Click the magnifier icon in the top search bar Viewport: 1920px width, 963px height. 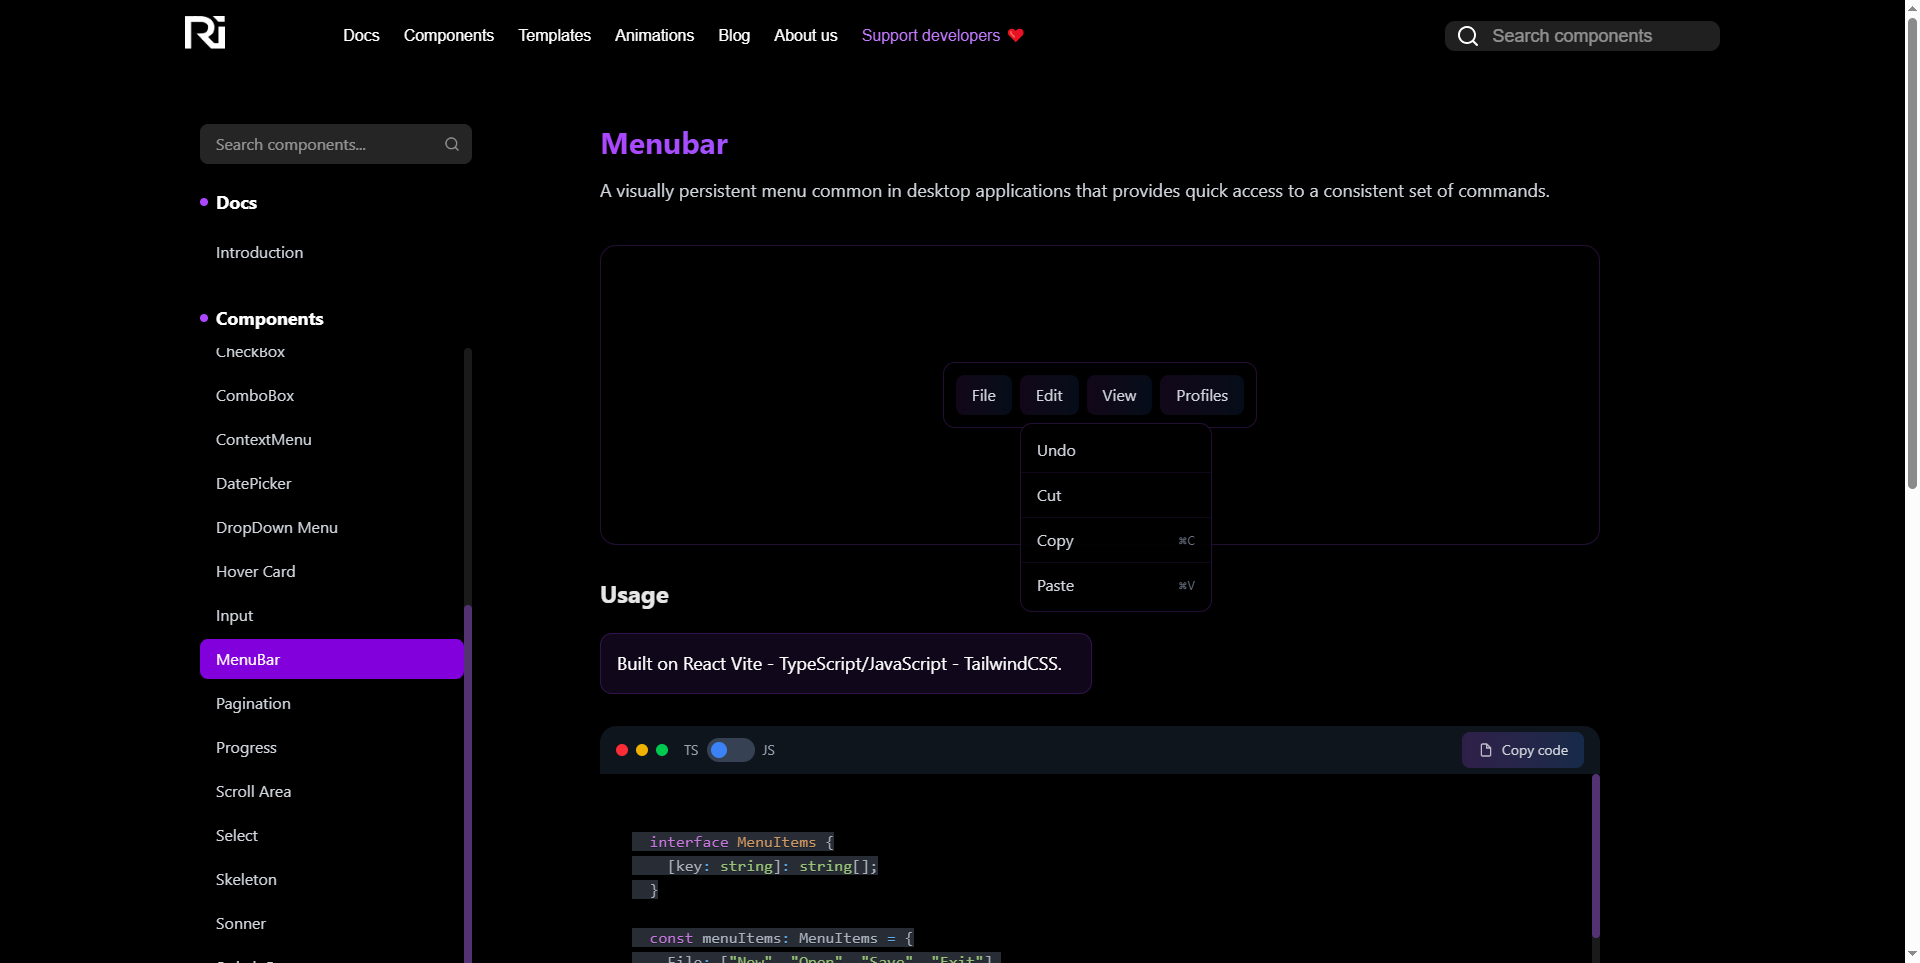coord(1467,36)
